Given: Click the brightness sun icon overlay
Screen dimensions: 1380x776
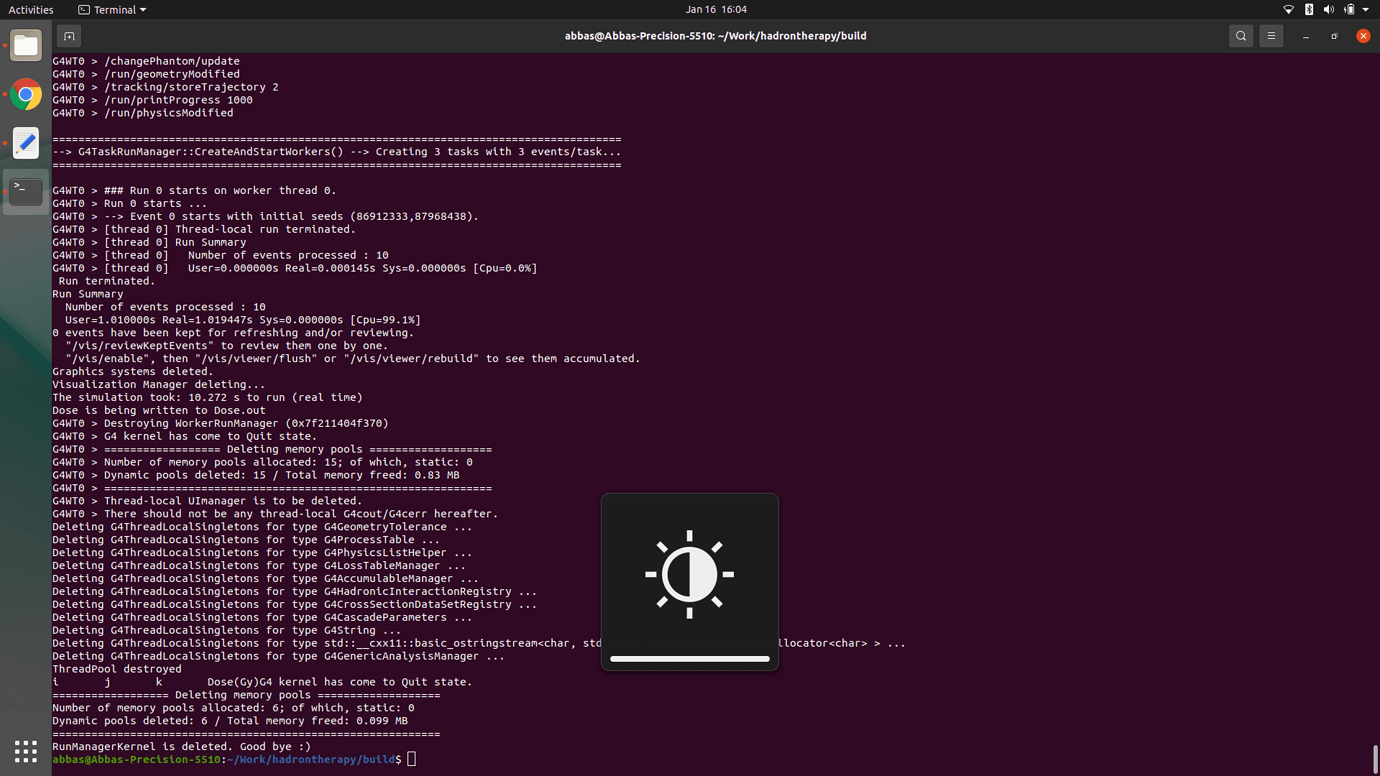Looking at the screenshot, I should pos(690,574).
